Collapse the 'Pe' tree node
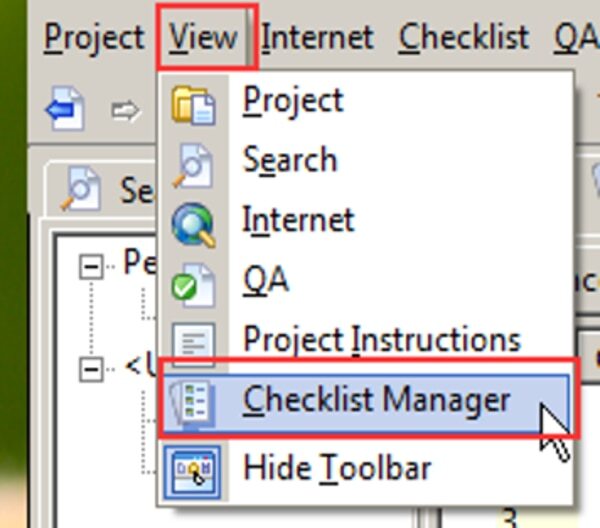 [92, 266]
